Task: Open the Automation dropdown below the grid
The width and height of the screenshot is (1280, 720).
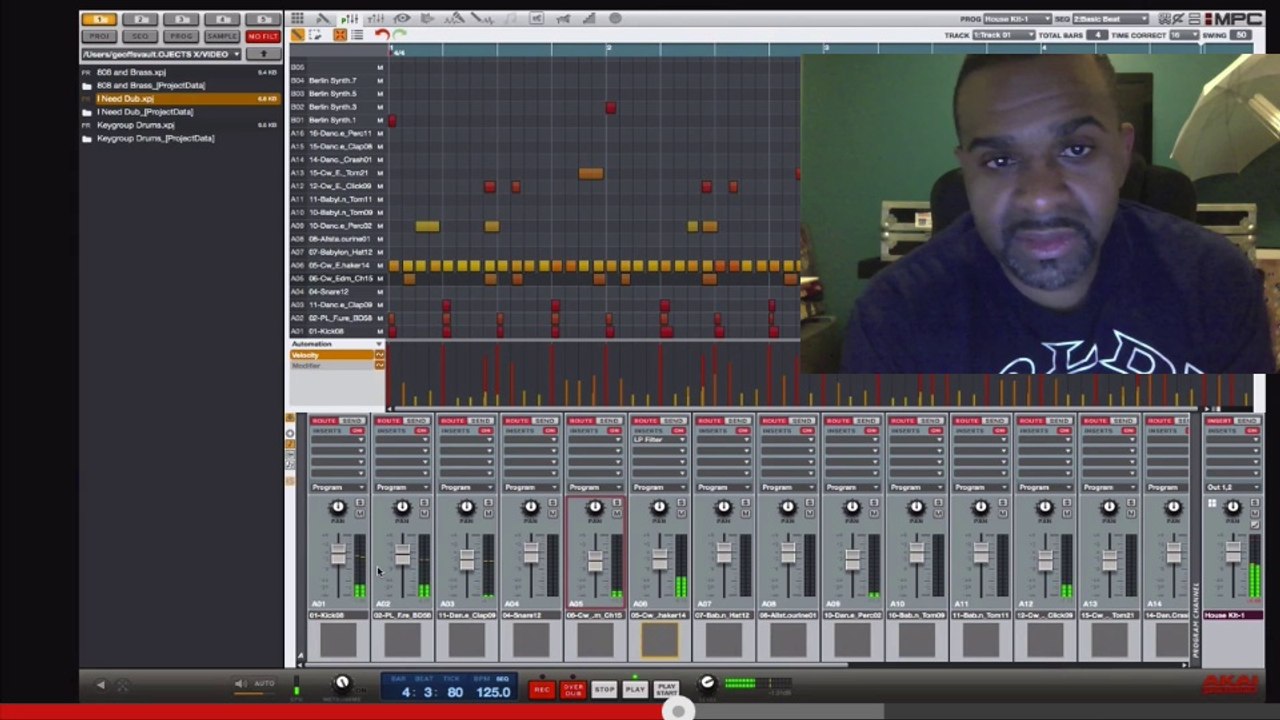Action: click(336, 344)
